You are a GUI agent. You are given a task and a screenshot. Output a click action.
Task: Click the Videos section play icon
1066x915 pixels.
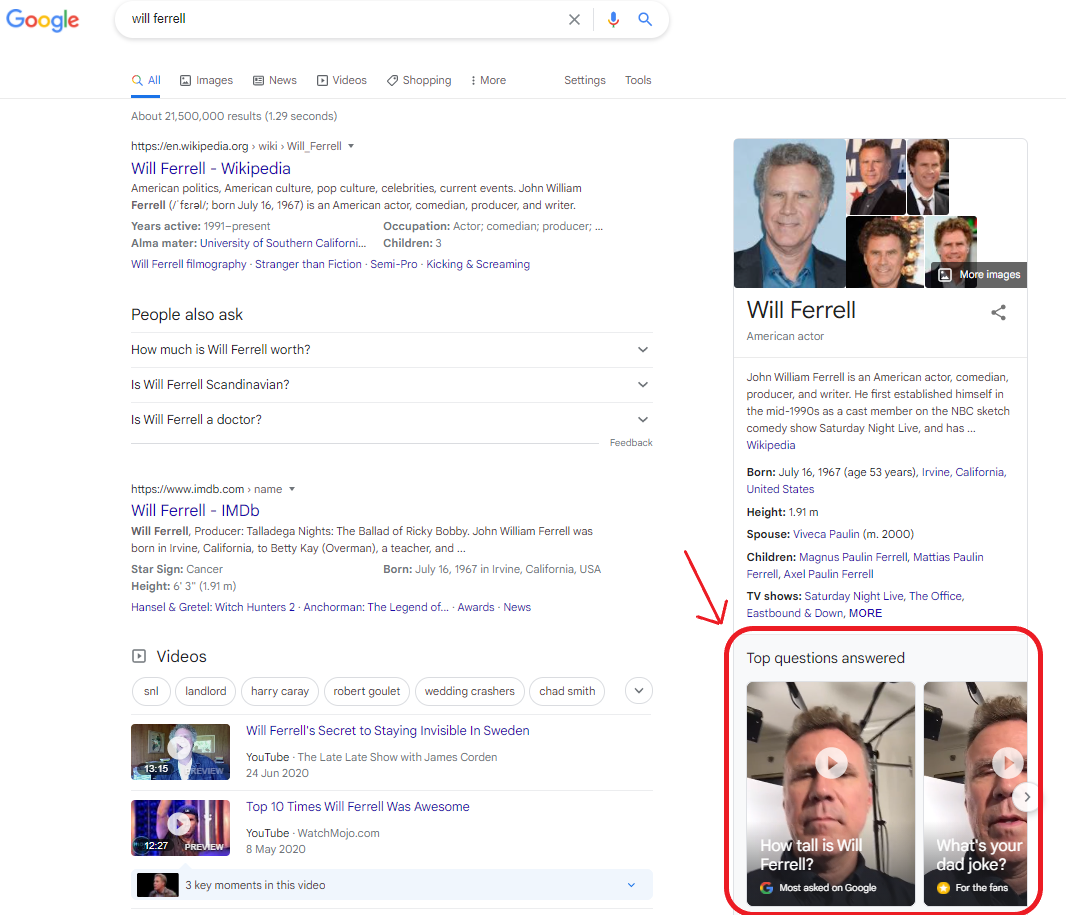pos(139,656)
